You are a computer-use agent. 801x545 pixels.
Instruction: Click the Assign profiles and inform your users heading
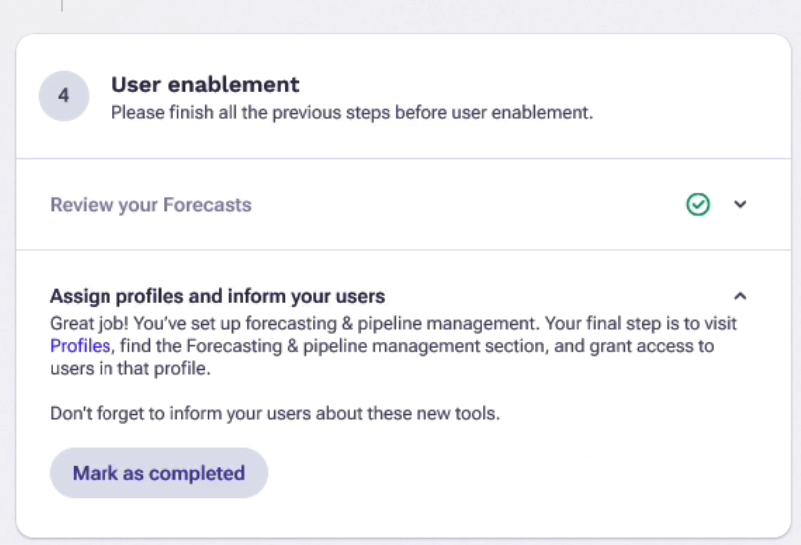(217, 296)
